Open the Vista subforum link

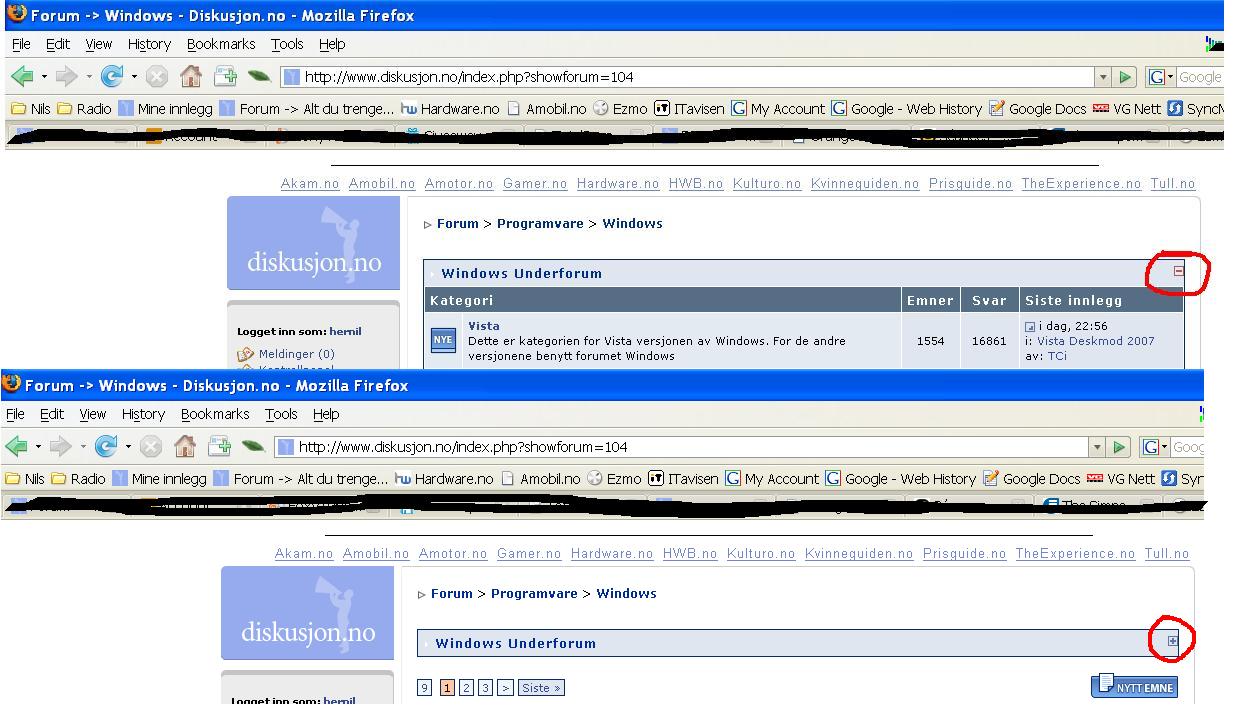click(x=483, y=326)
